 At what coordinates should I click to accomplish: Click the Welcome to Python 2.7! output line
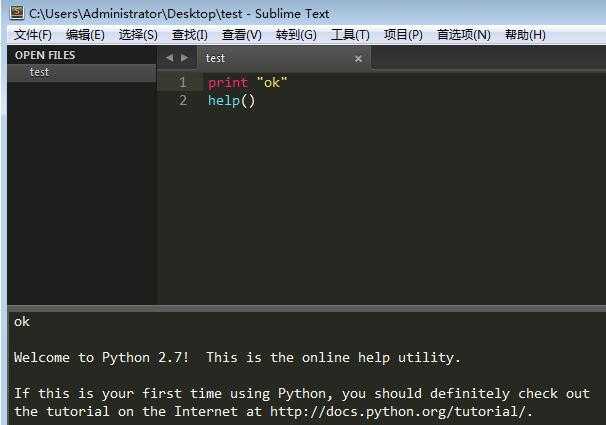click(237, 357)
